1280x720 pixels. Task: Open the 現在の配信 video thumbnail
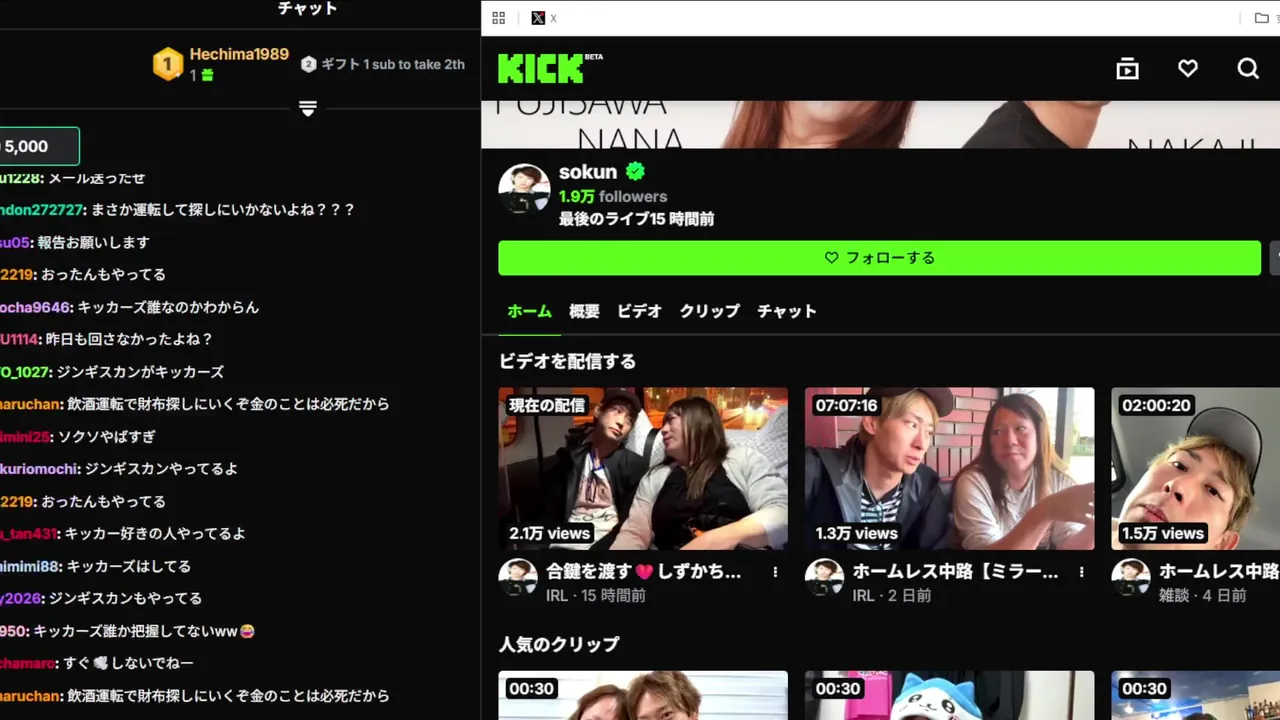point(643,469)
